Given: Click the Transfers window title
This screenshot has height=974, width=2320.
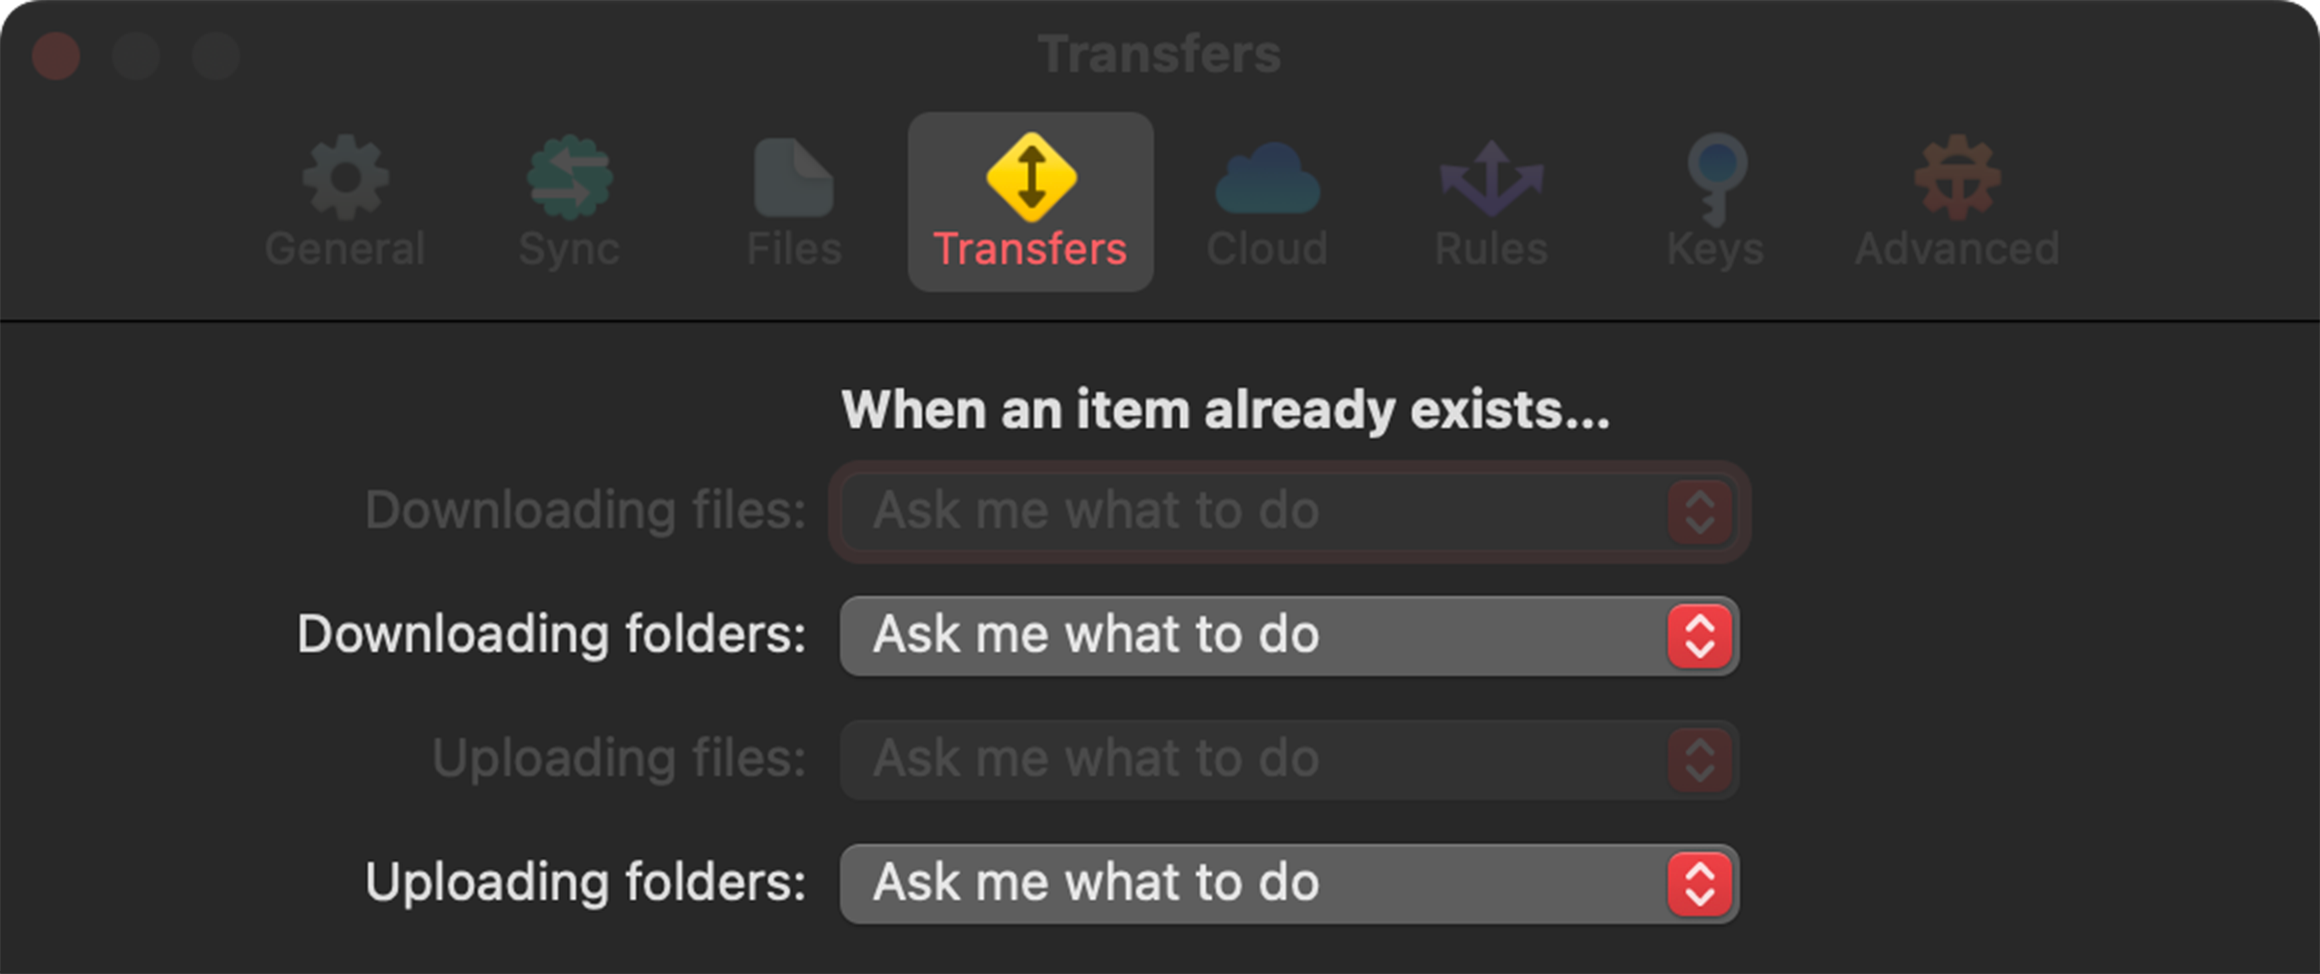Looking at the screenshot, I should tap(1159, 52).
